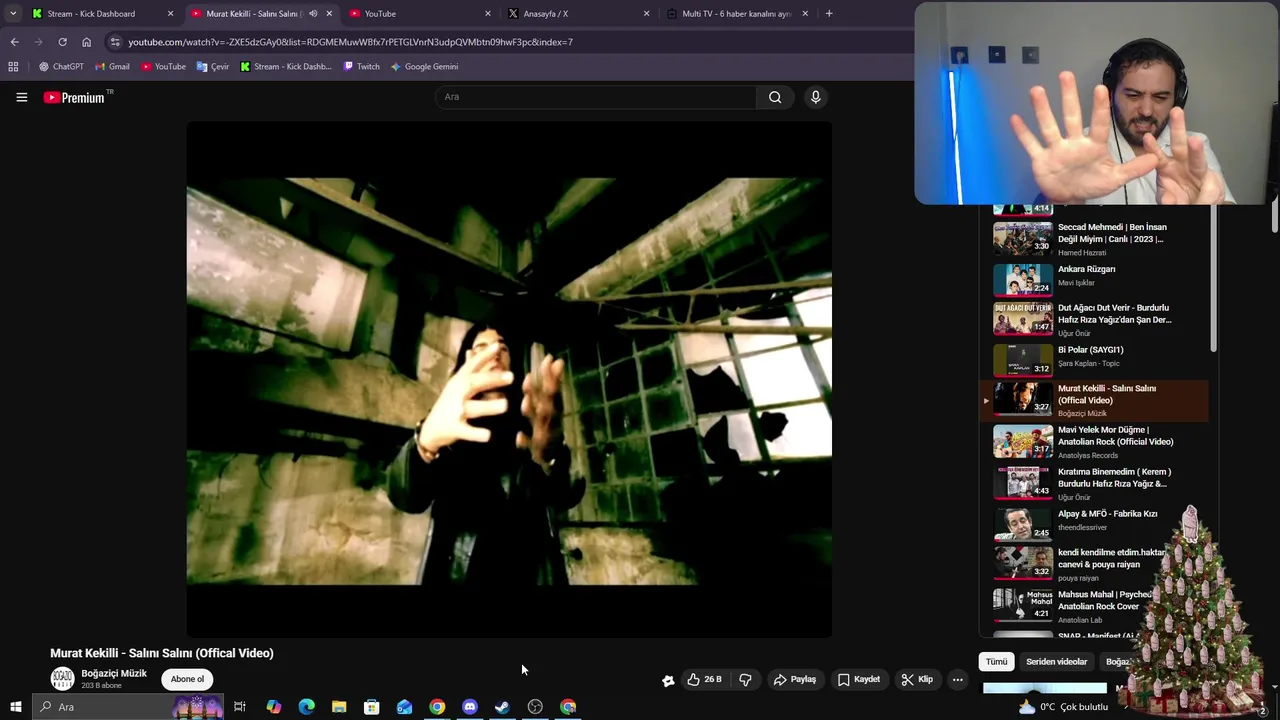Open the Stream - Kick Dashb... bookmark

[x=285, y=66]
